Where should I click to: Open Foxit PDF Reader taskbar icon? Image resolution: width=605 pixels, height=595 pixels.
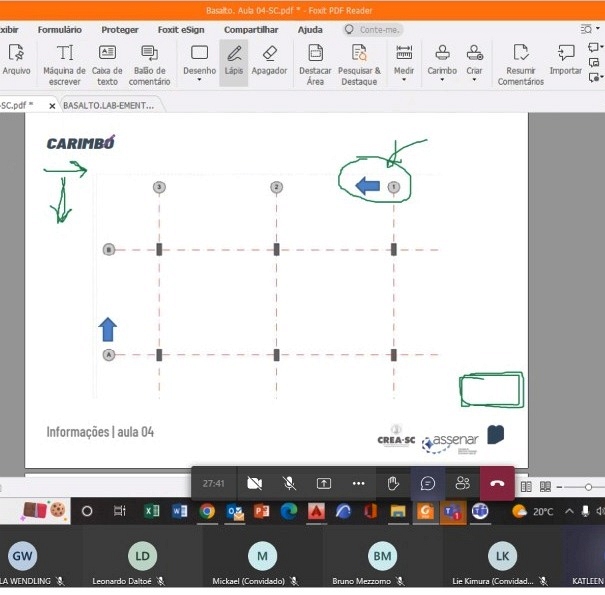click(x=425, y=511)
